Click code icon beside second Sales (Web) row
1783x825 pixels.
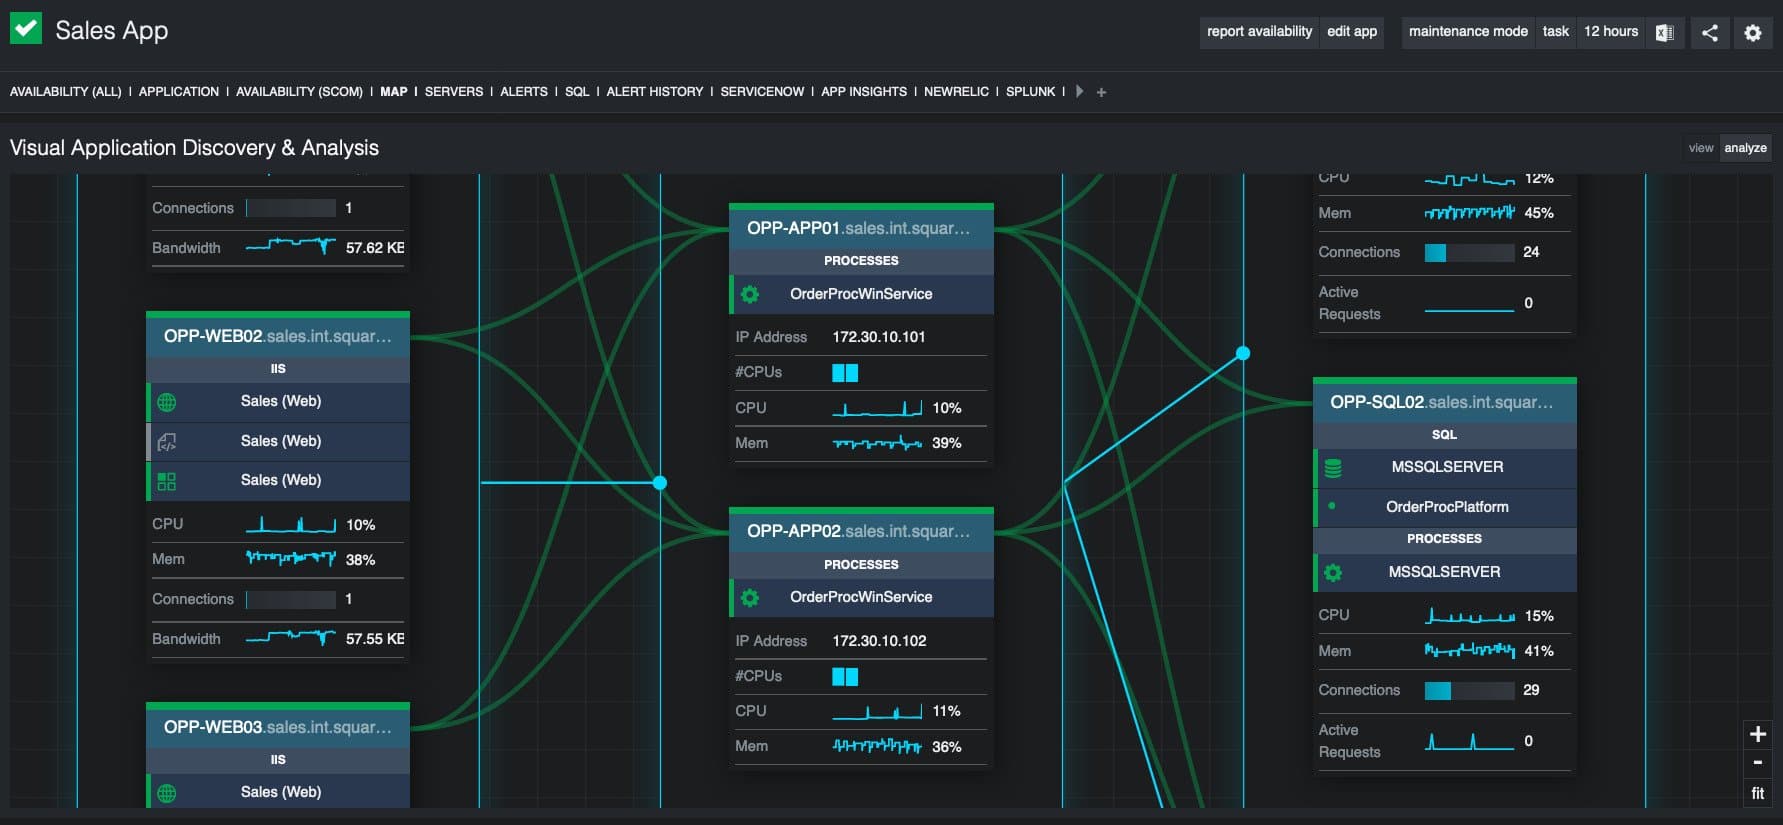(167, 441)
